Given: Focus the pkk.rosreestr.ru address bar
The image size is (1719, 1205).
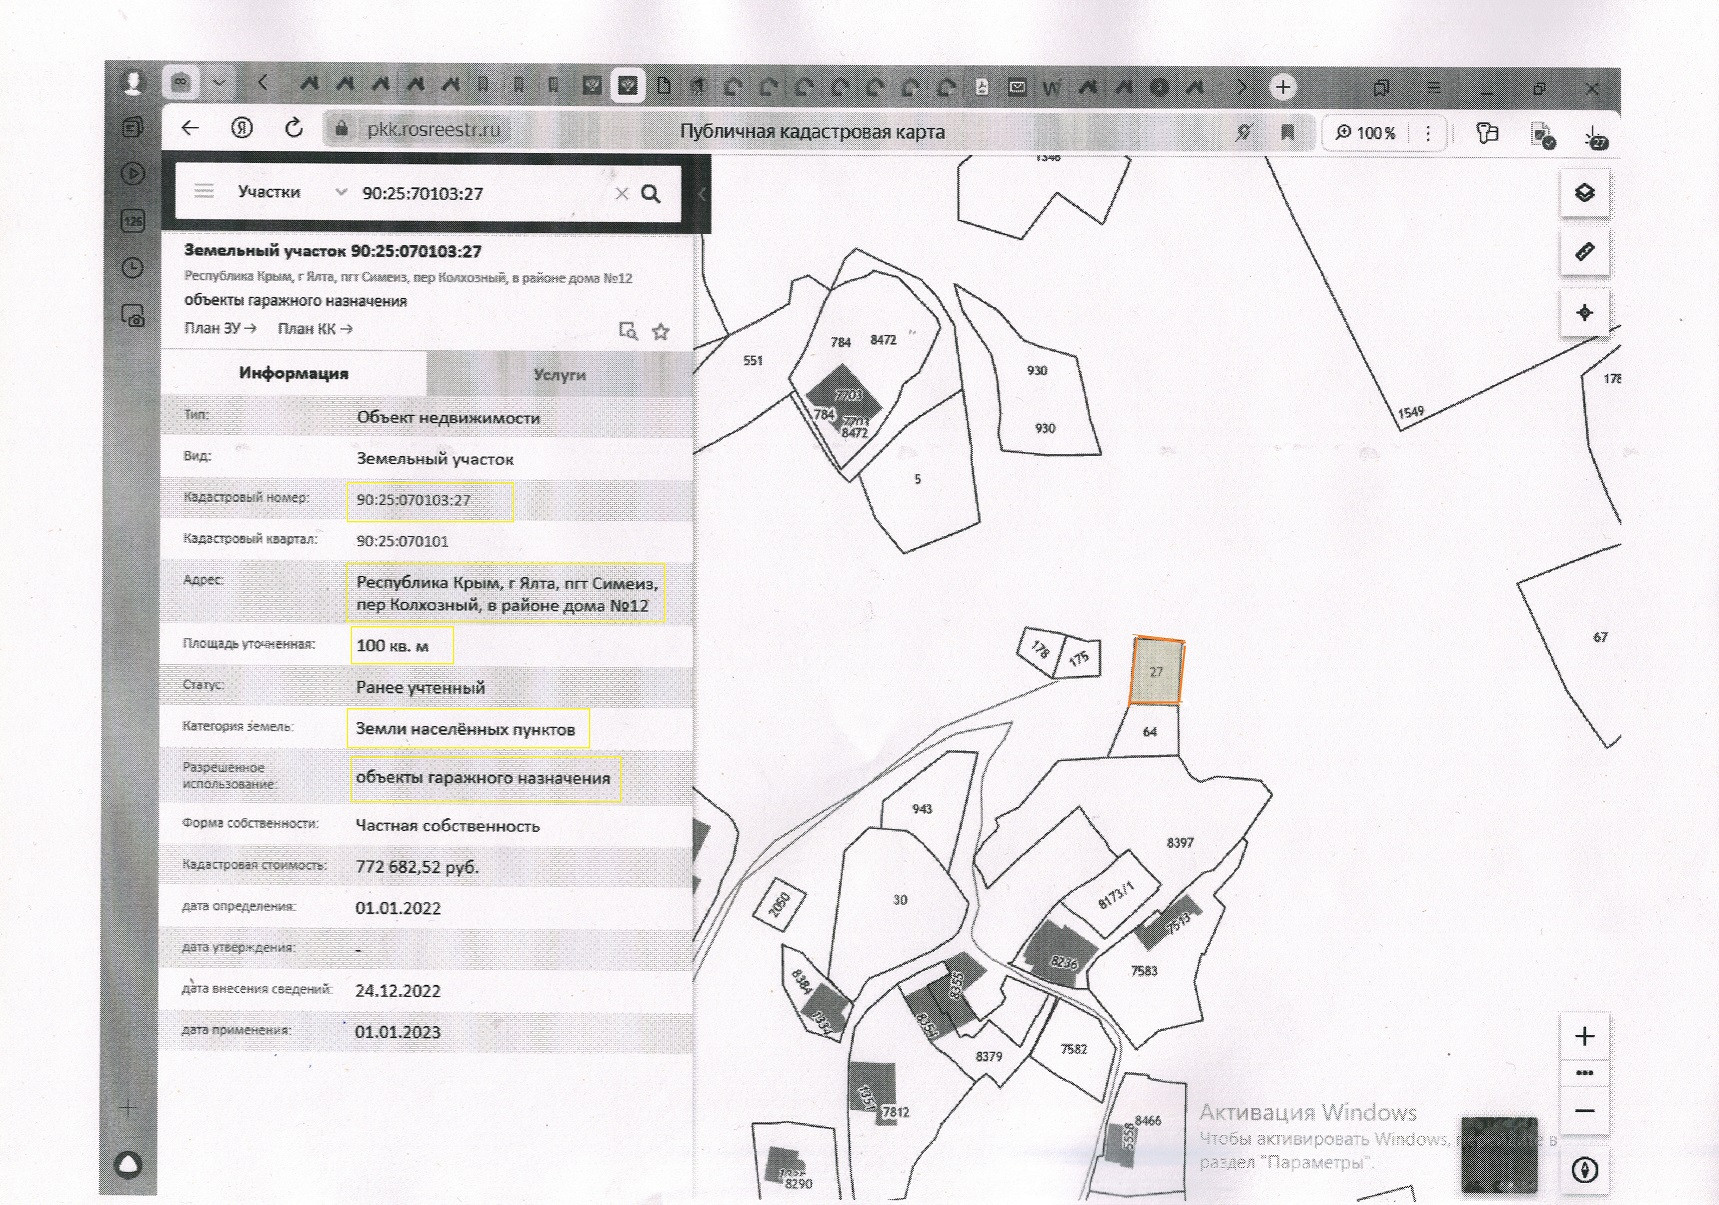Looking at the screenshot, I should [433, 129].
